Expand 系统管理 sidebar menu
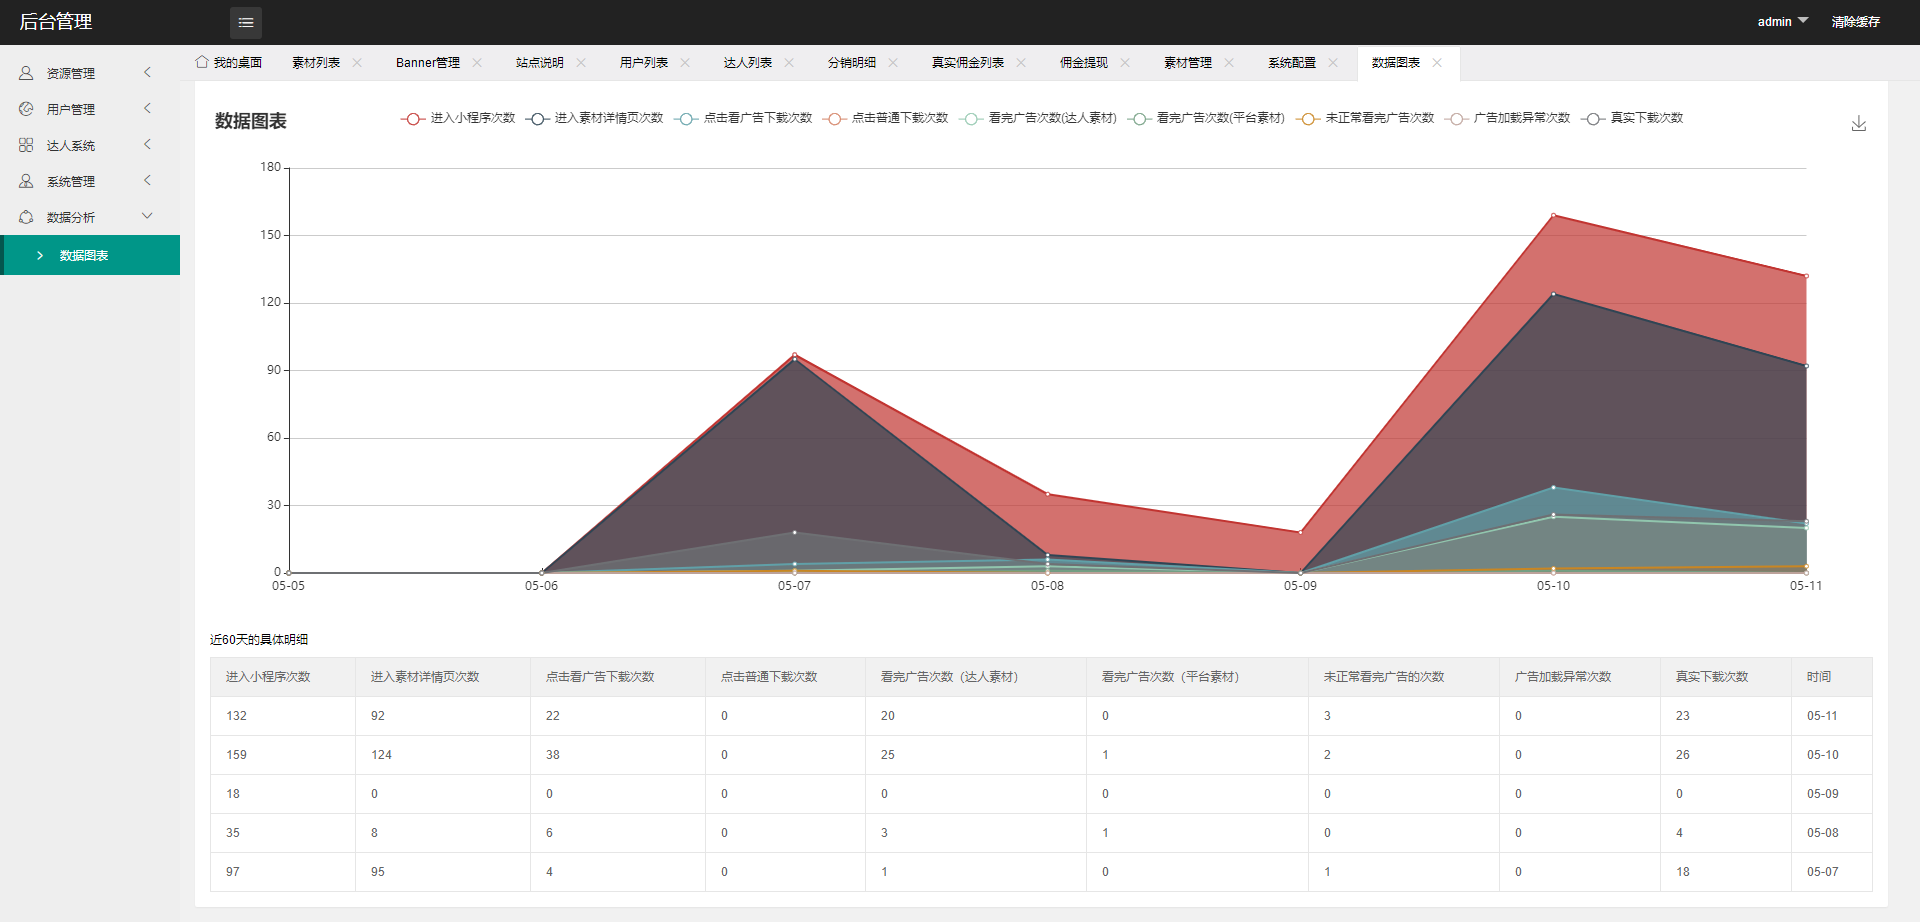This screenshot has height=922, width=1920. pos(147,180)
